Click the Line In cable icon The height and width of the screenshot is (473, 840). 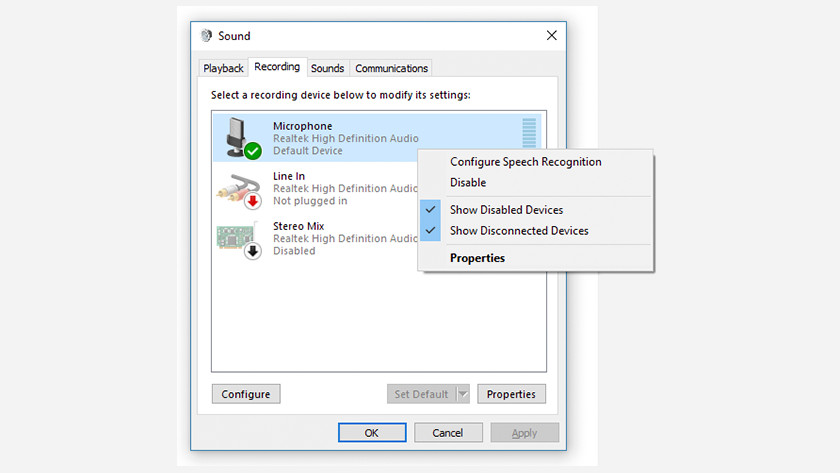(239, 190)
